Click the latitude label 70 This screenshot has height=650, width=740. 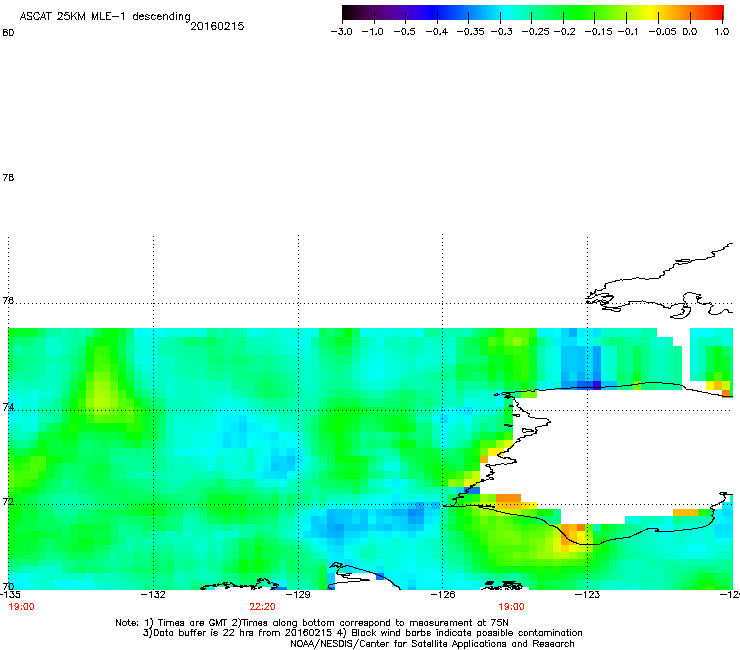8,586
